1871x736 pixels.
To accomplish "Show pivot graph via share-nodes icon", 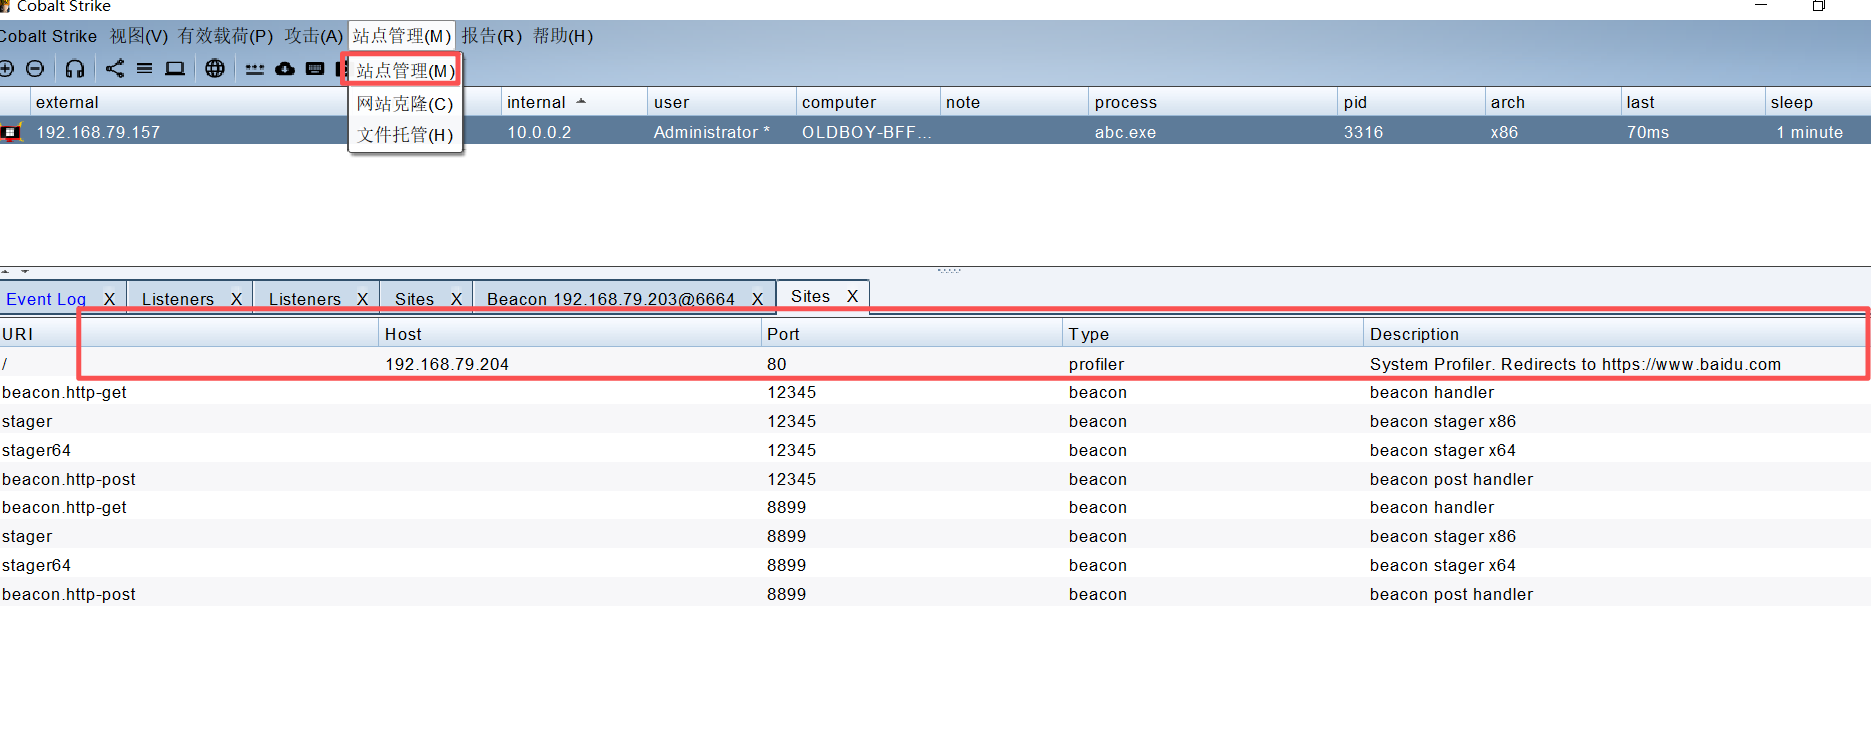I will tap(115, 68).
